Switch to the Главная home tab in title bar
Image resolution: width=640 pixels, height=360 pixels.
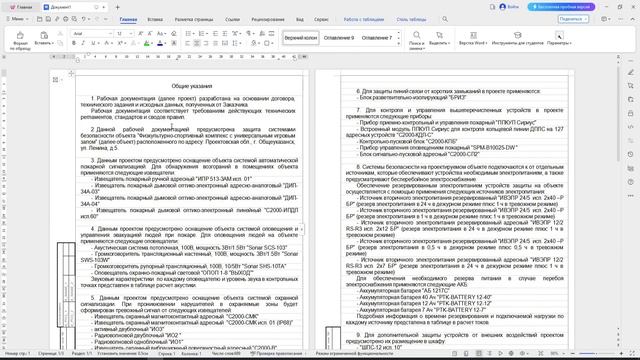[x=21, y=7]
